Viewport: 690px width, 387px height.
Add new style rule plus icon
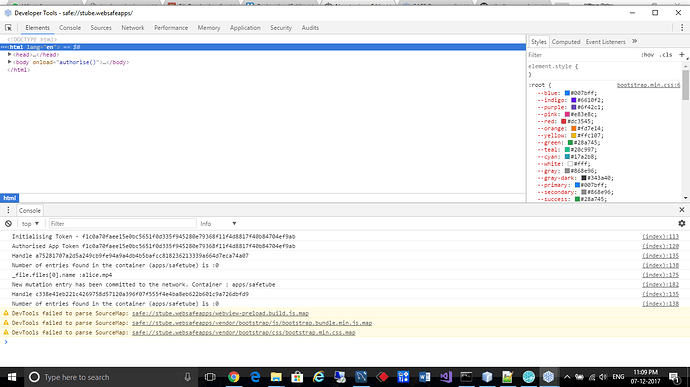[682, 55]
